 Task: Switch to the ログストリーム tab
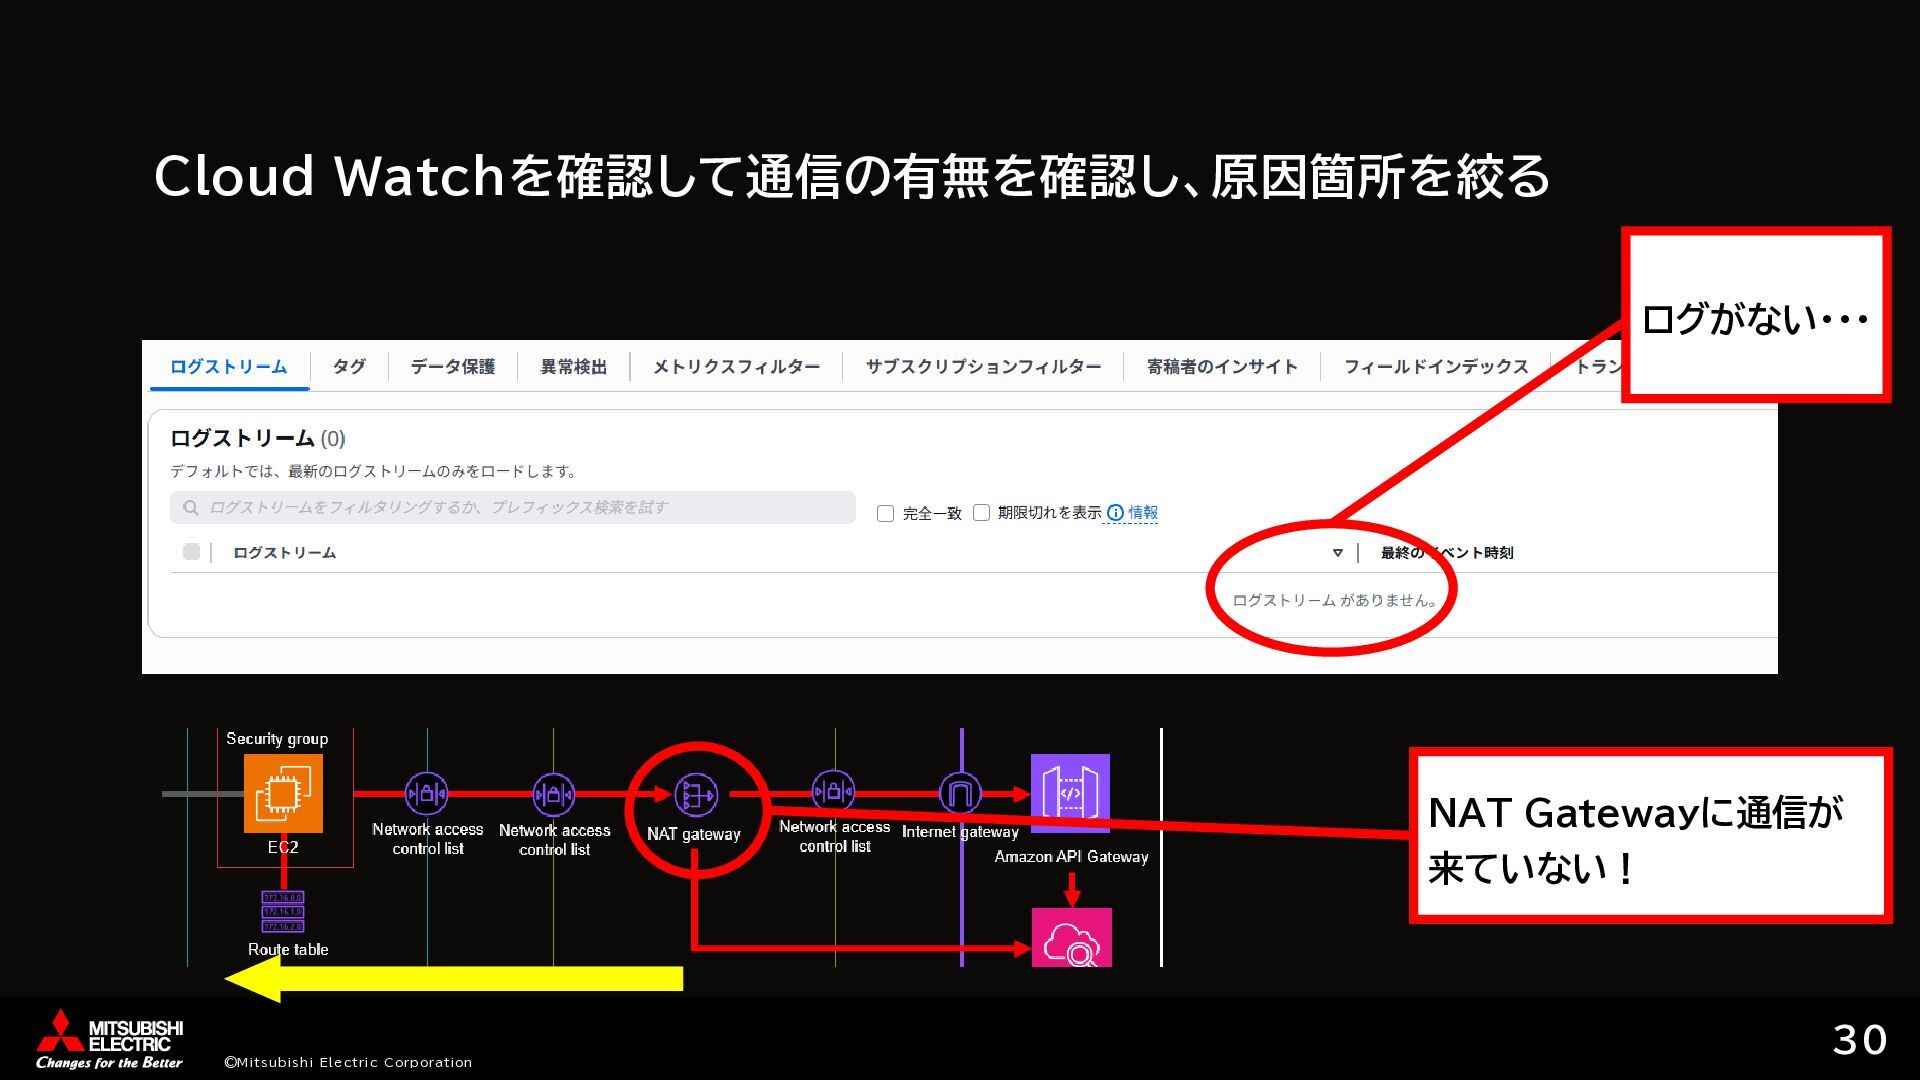pyautogui.click(x=229, y=367)
